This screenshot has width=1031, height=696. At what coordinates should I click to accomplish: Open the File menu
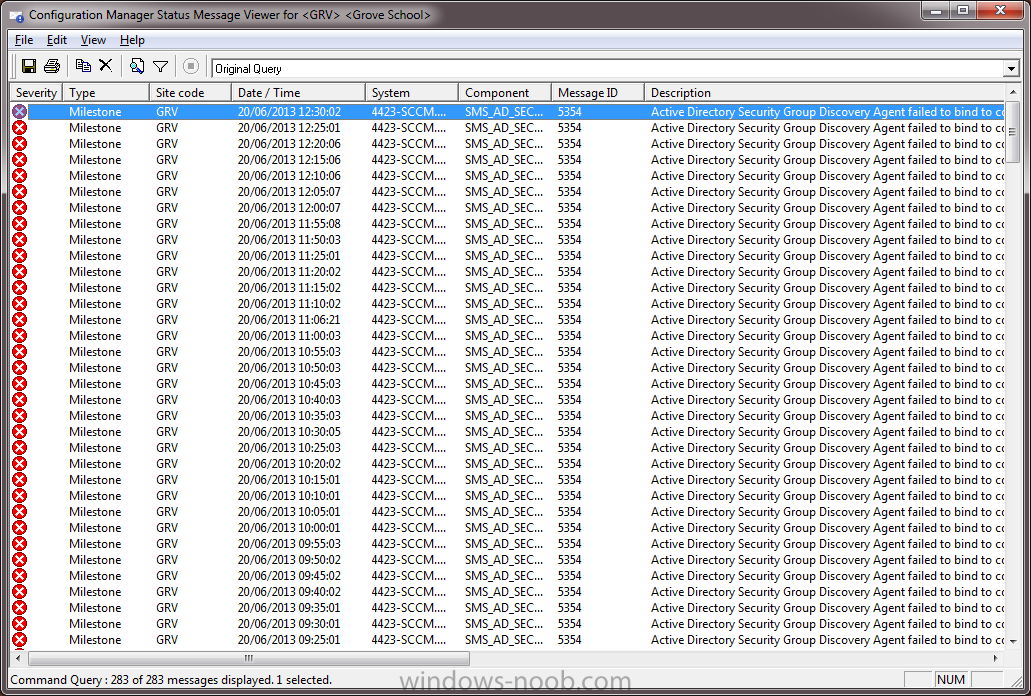(x=24, y=40)
